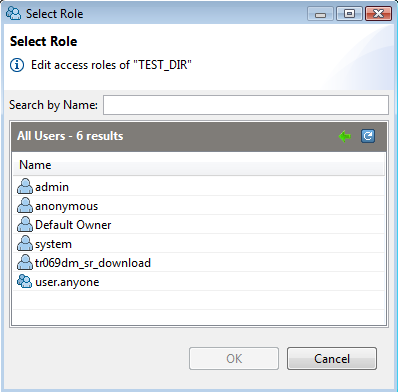Choose Default Owner from the user list

(199, 225)
